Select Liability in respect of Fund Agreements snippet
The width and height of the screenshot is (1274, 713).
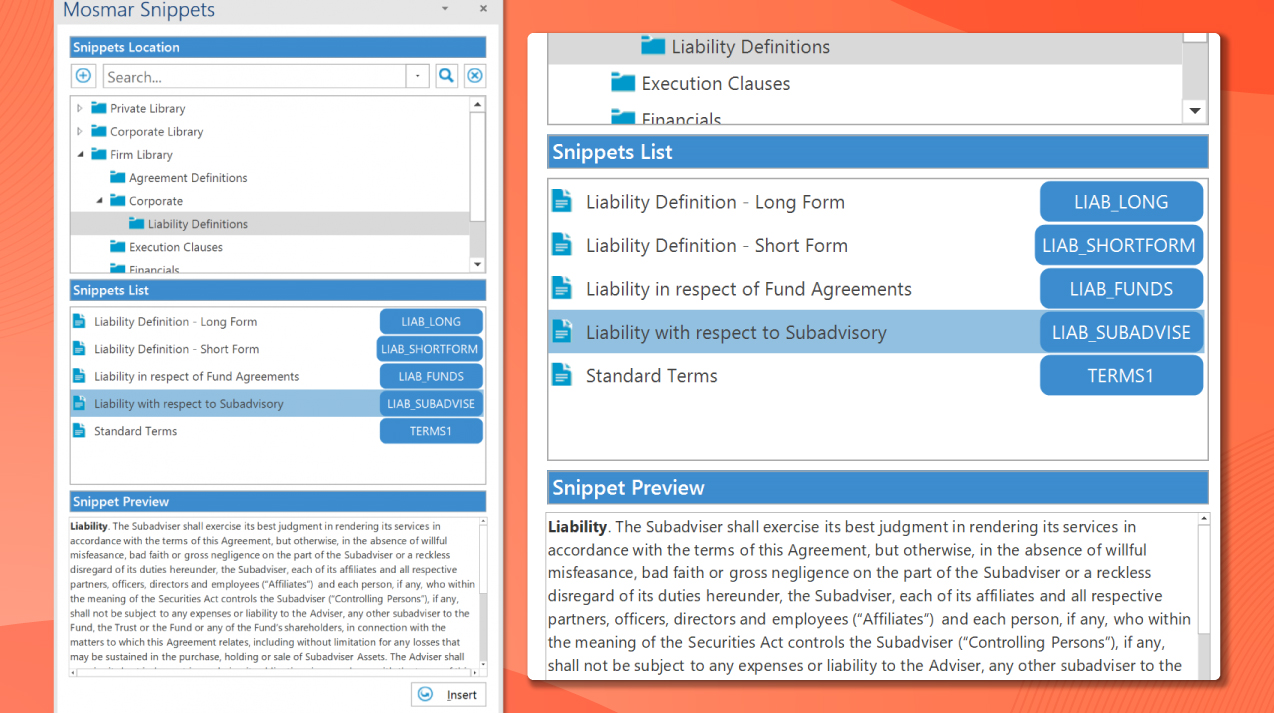point(195,376)
